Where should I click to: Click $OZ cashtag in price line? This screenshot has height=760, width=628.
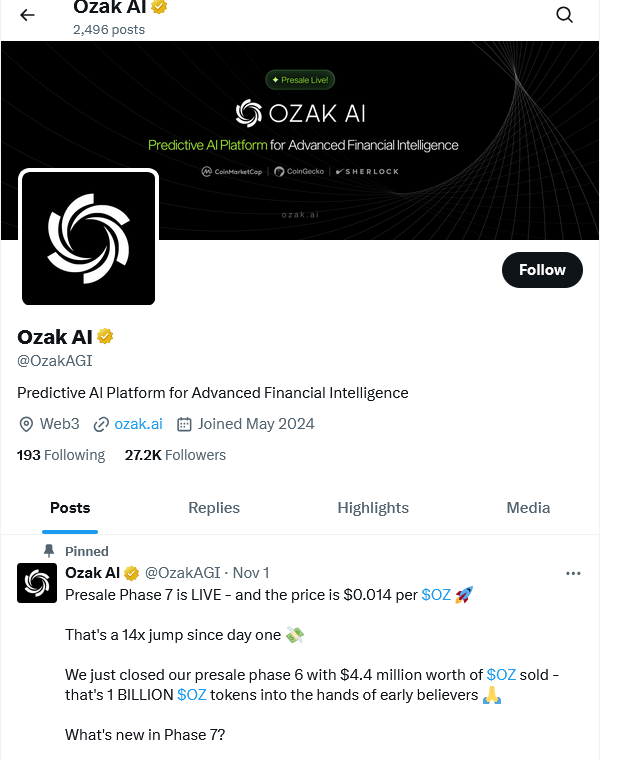coord(436,595)
